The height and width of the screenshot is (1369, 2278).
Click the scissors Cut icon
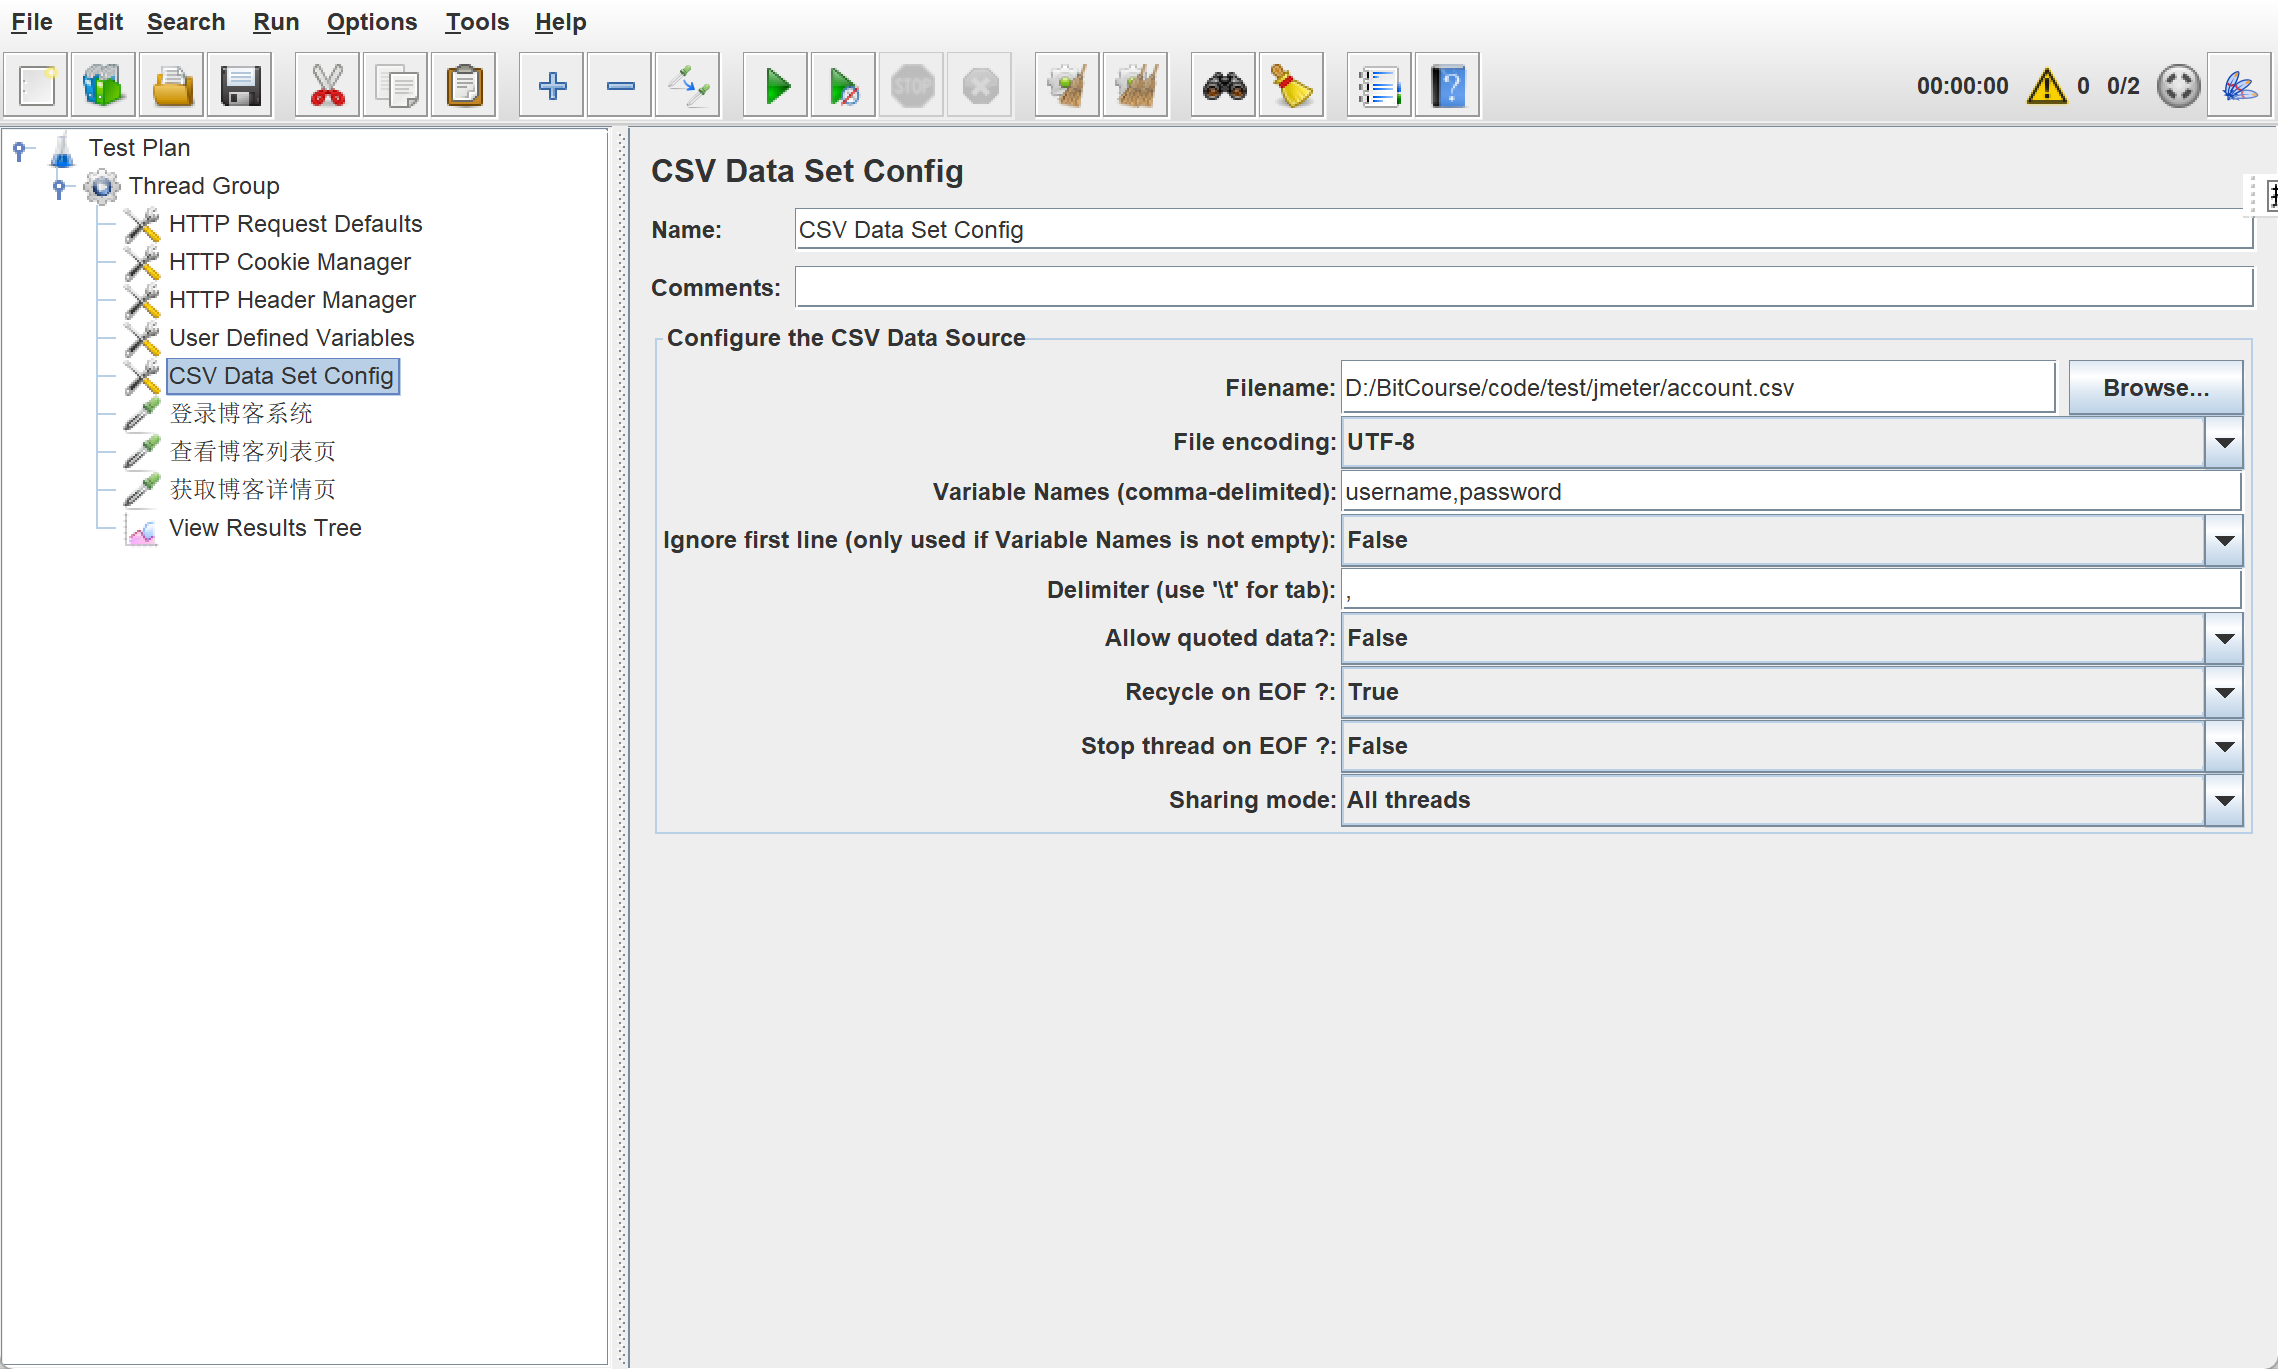327,86
